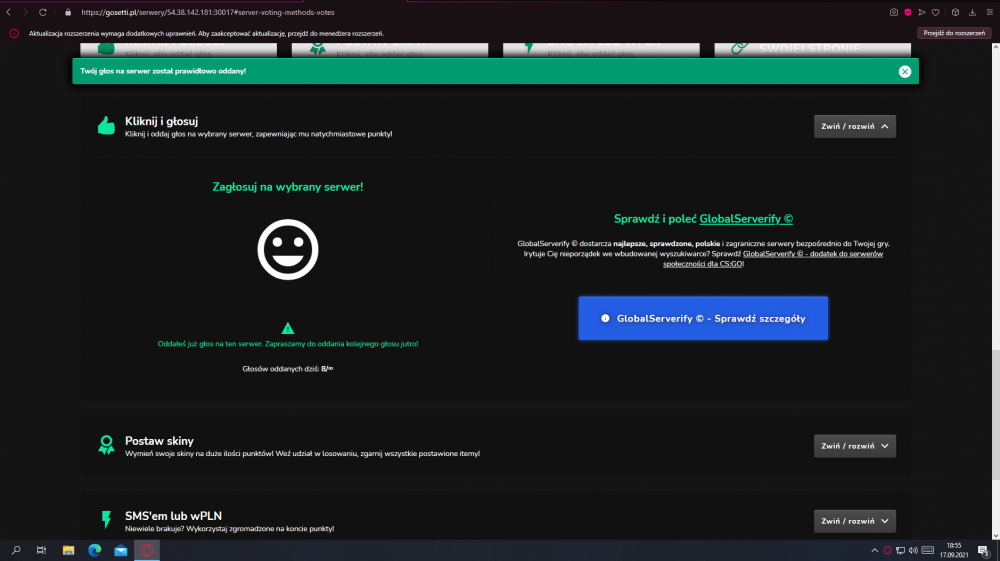Dismiss the green vote confirmation banner
1000x561 pixels.
(904, 71)
